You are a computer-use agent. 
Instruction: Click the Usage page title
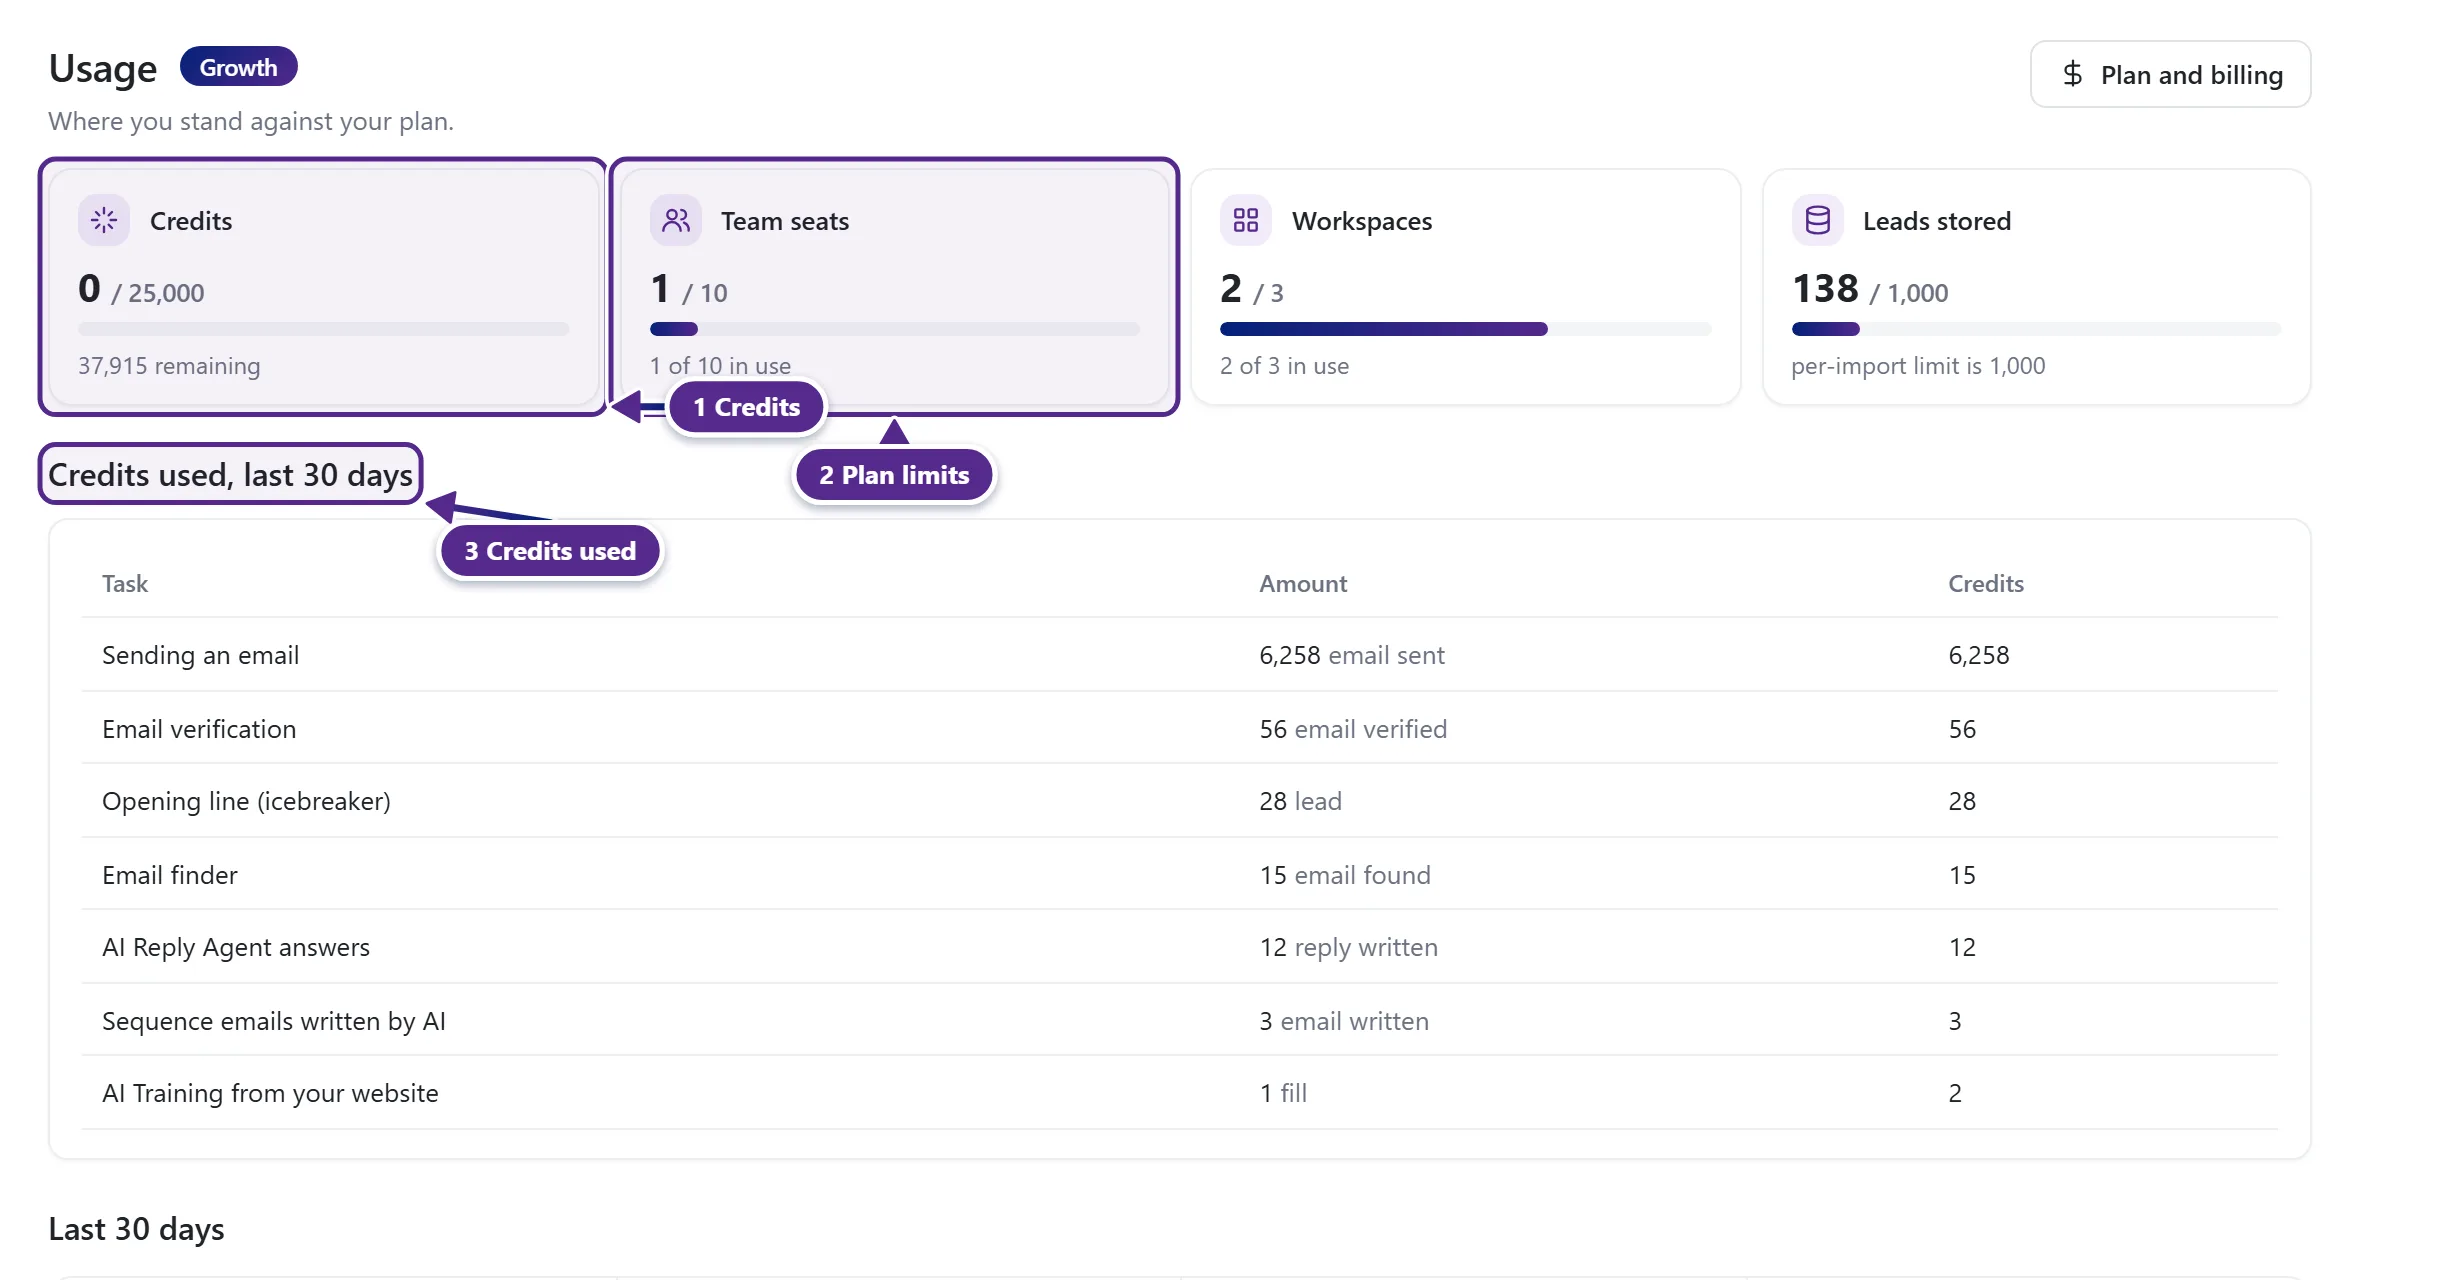[103, 68]
